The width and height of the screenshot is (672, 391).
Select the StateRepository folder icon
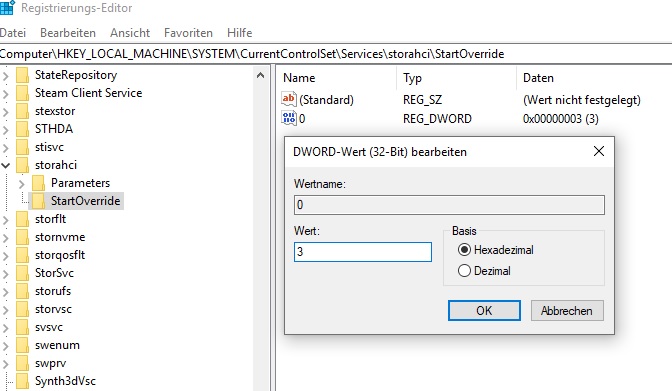(22, 75)
